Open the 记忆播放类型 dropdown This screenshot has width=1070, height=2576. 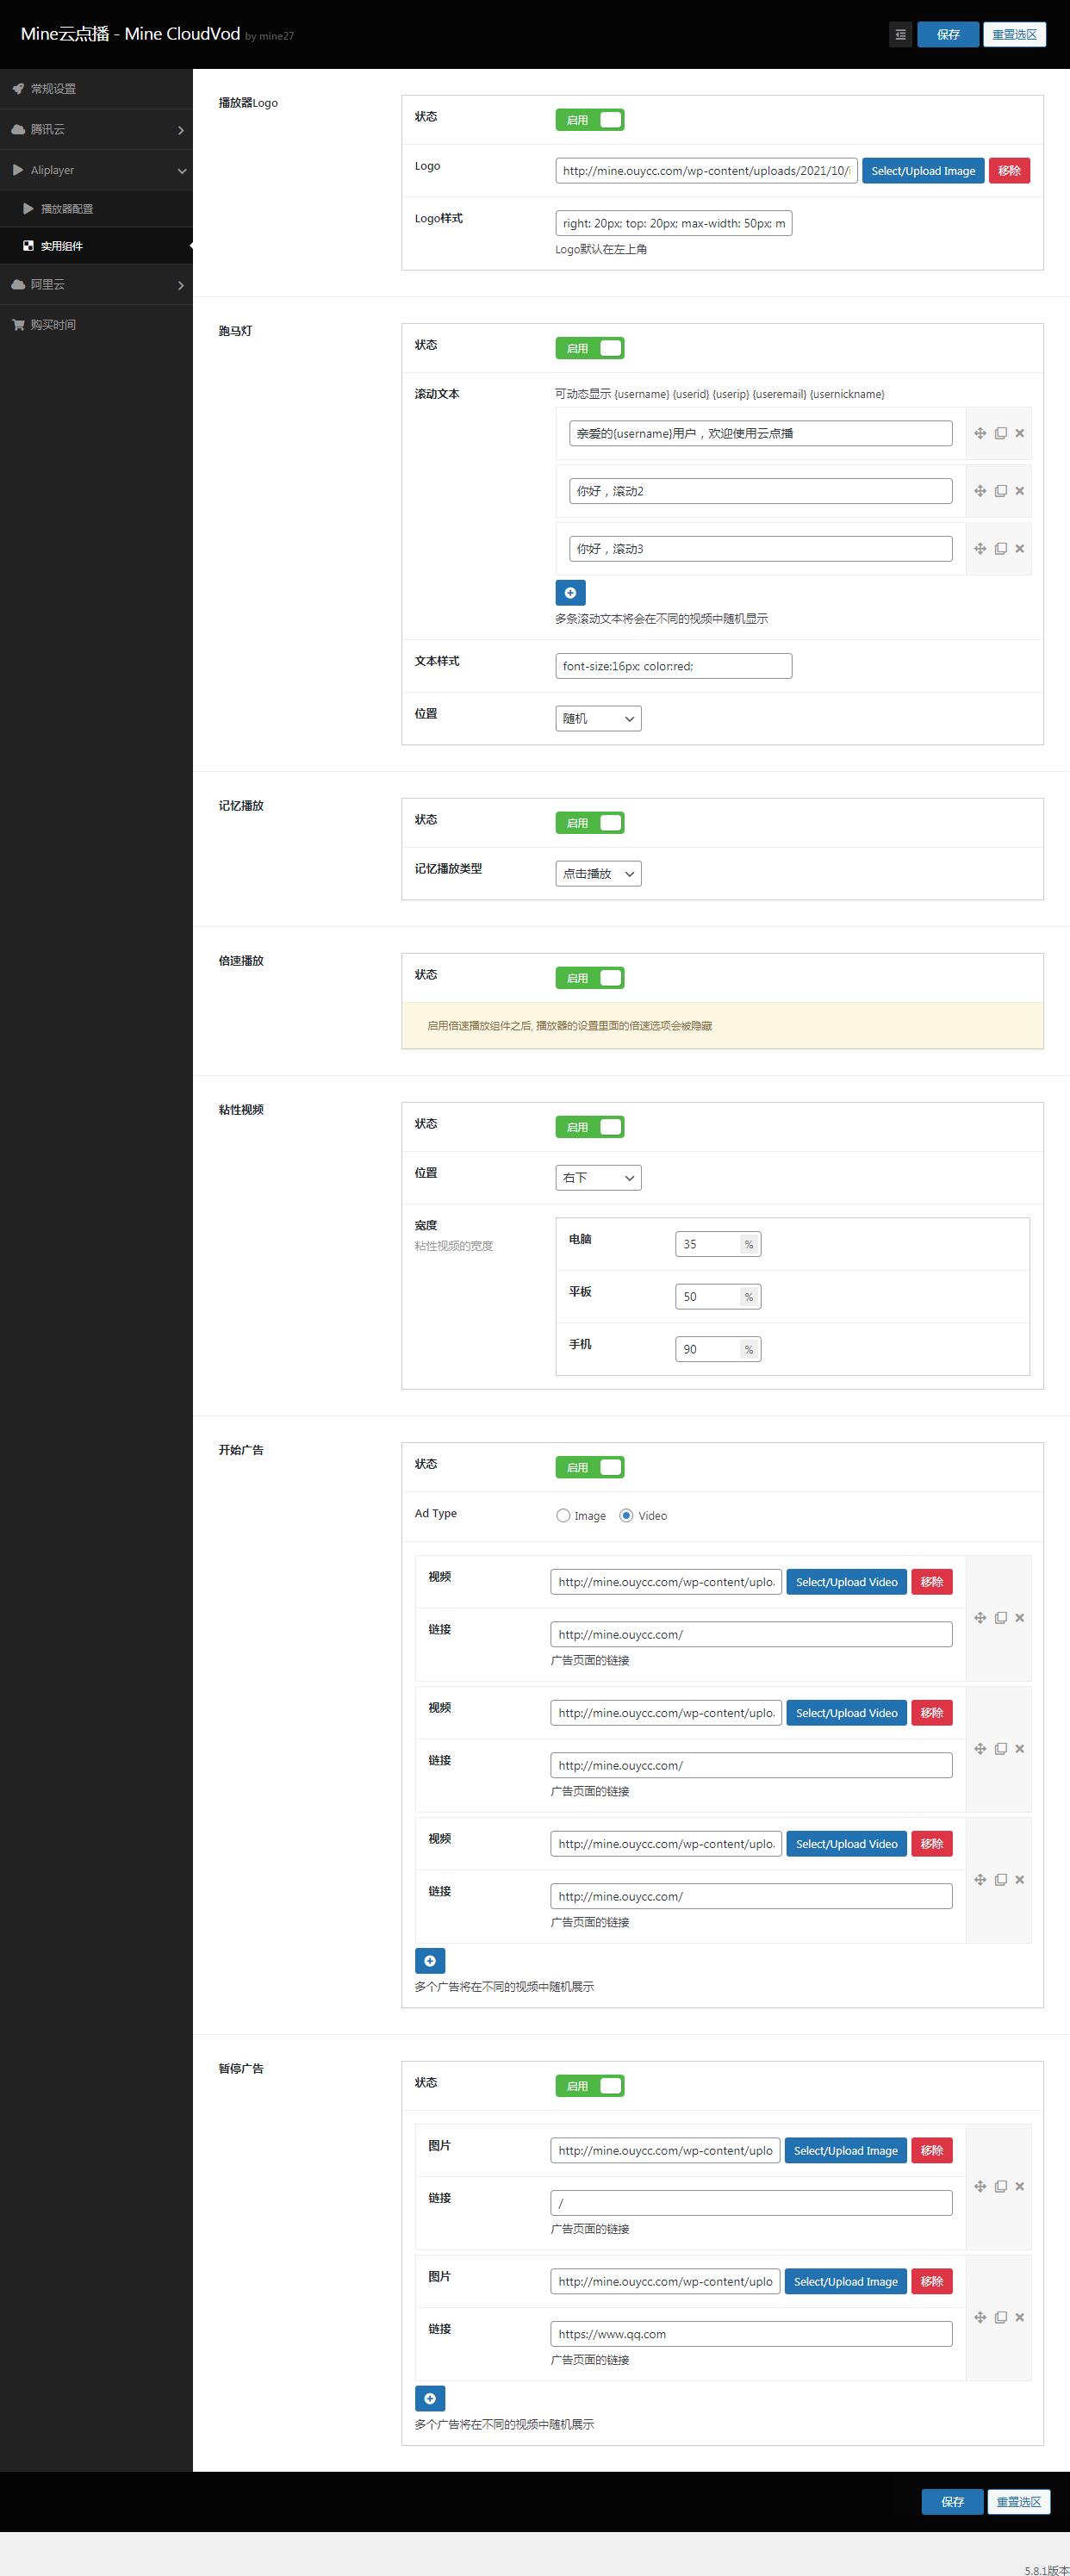coord(598,874)
